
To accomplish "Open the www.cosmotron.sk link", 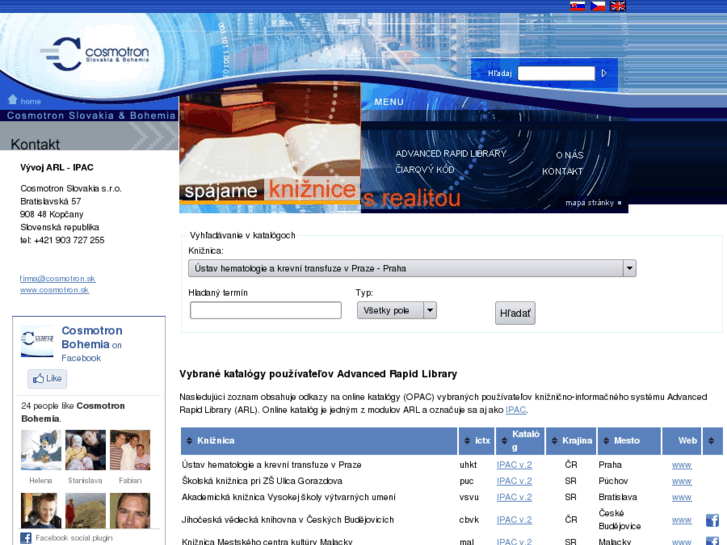I will 54,290.
